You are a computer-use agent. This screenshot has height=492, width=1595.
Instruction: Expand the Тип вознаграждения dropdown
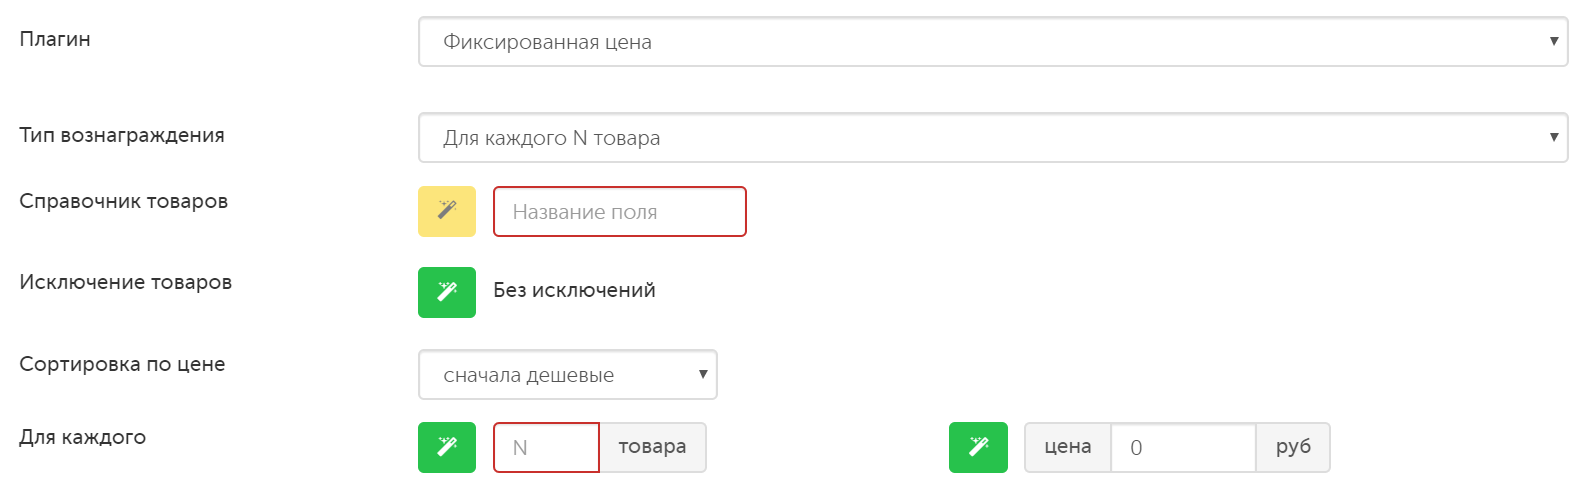tap(993, 138)
